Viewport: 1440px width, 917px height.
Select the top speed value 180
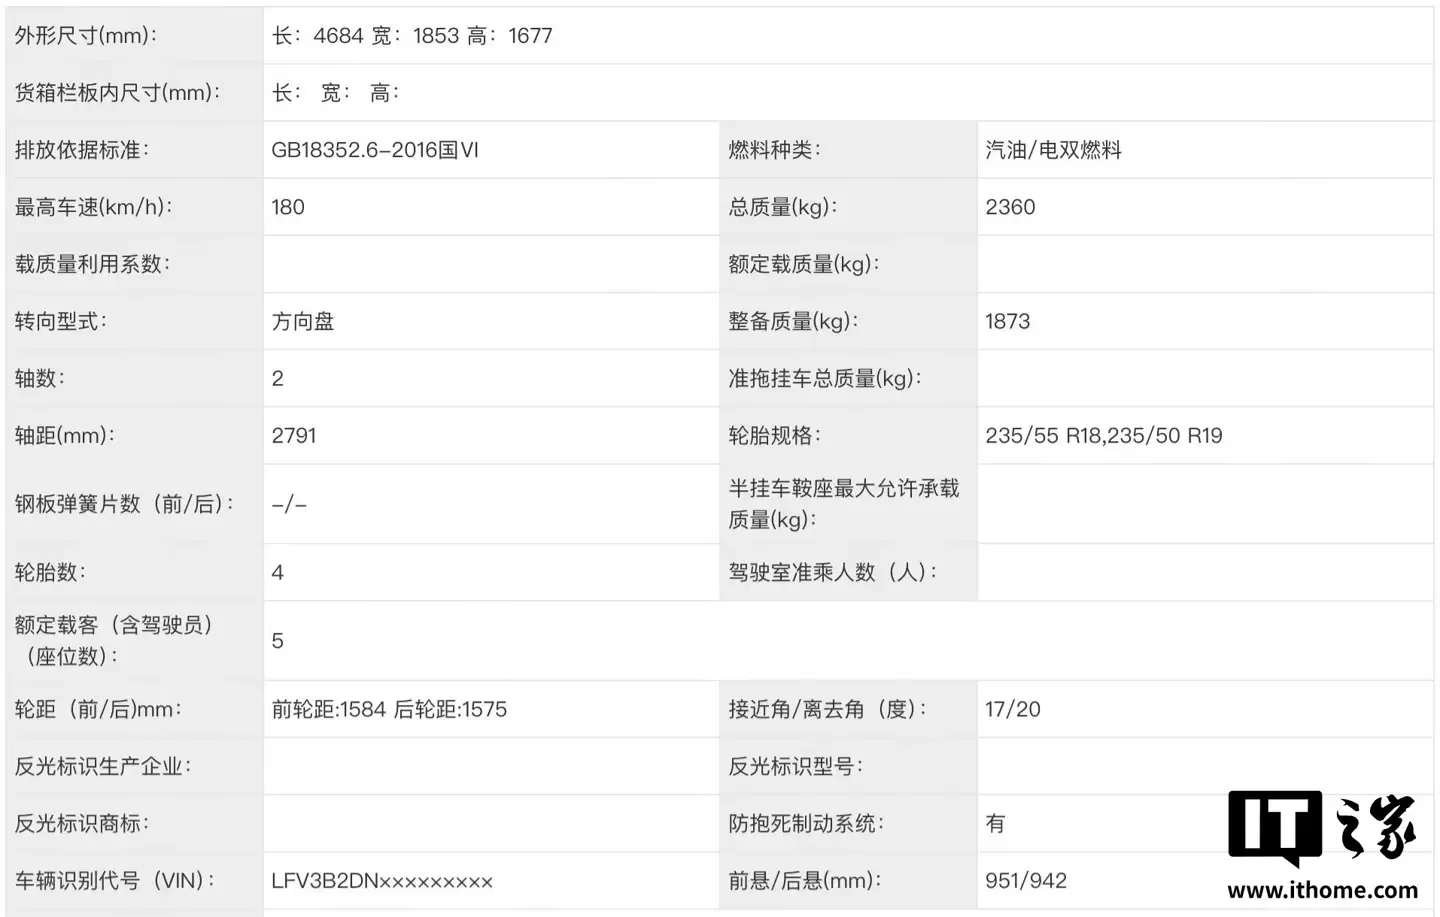coord(287,207)
